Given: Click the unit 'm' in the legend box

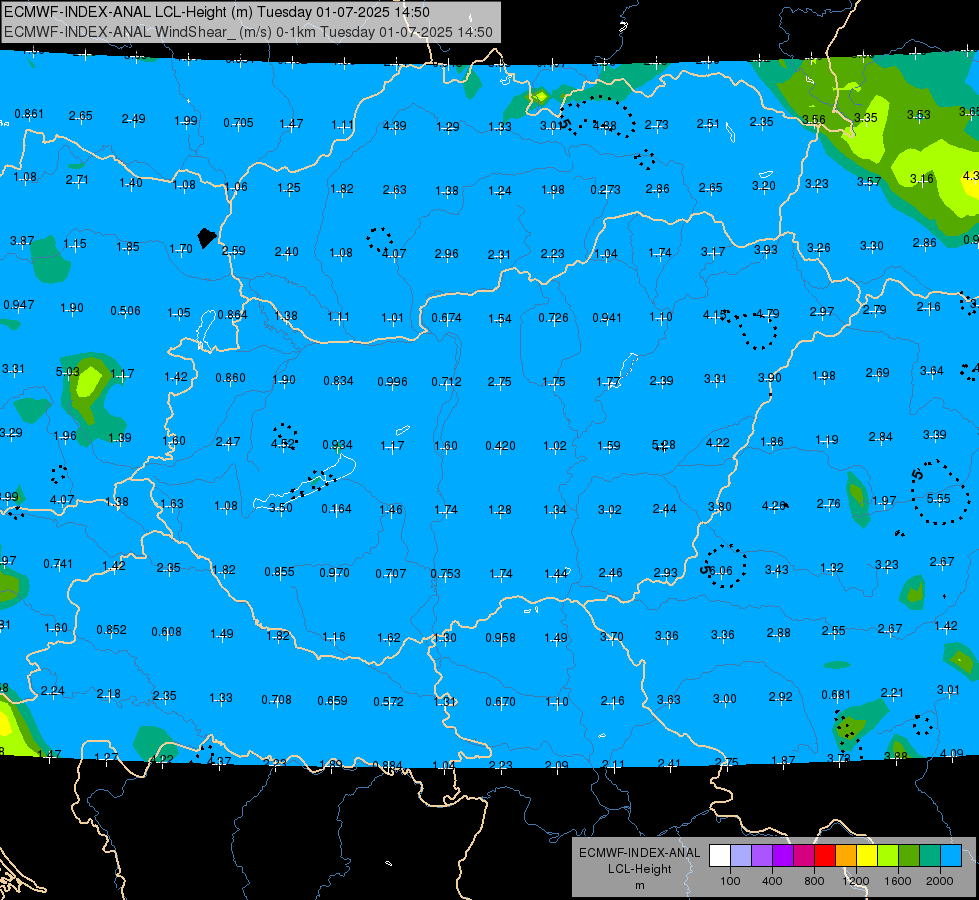Looking at the screenshot, I should 640,886.
